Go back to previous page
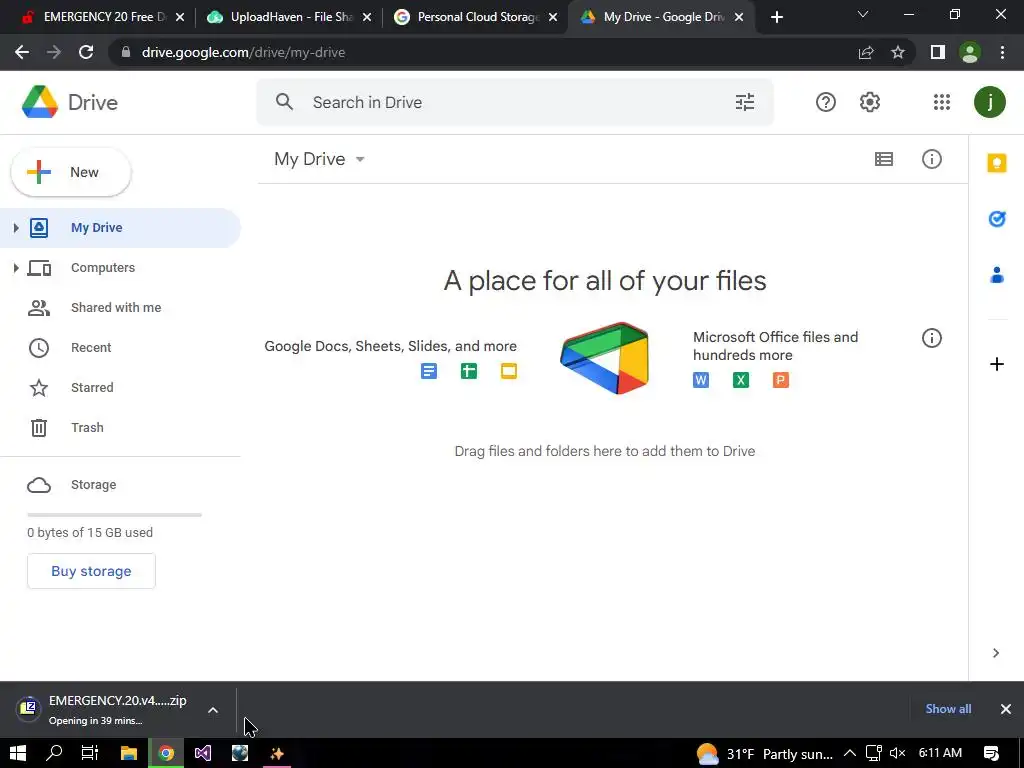The width and height of the screenshot is (1024, 768). [22, 52]
